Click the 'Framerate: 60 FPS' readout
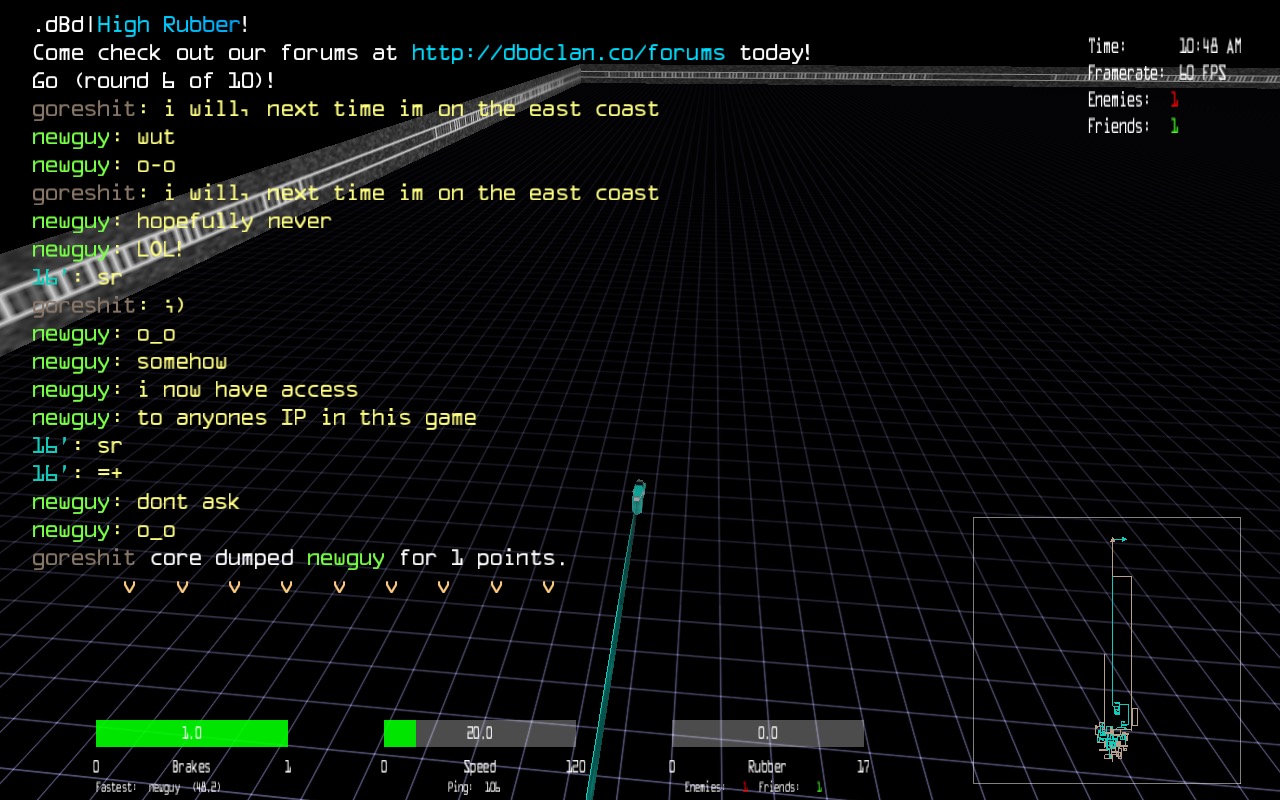Screen dimensions: 1280x800 (x=1156, y=73)
